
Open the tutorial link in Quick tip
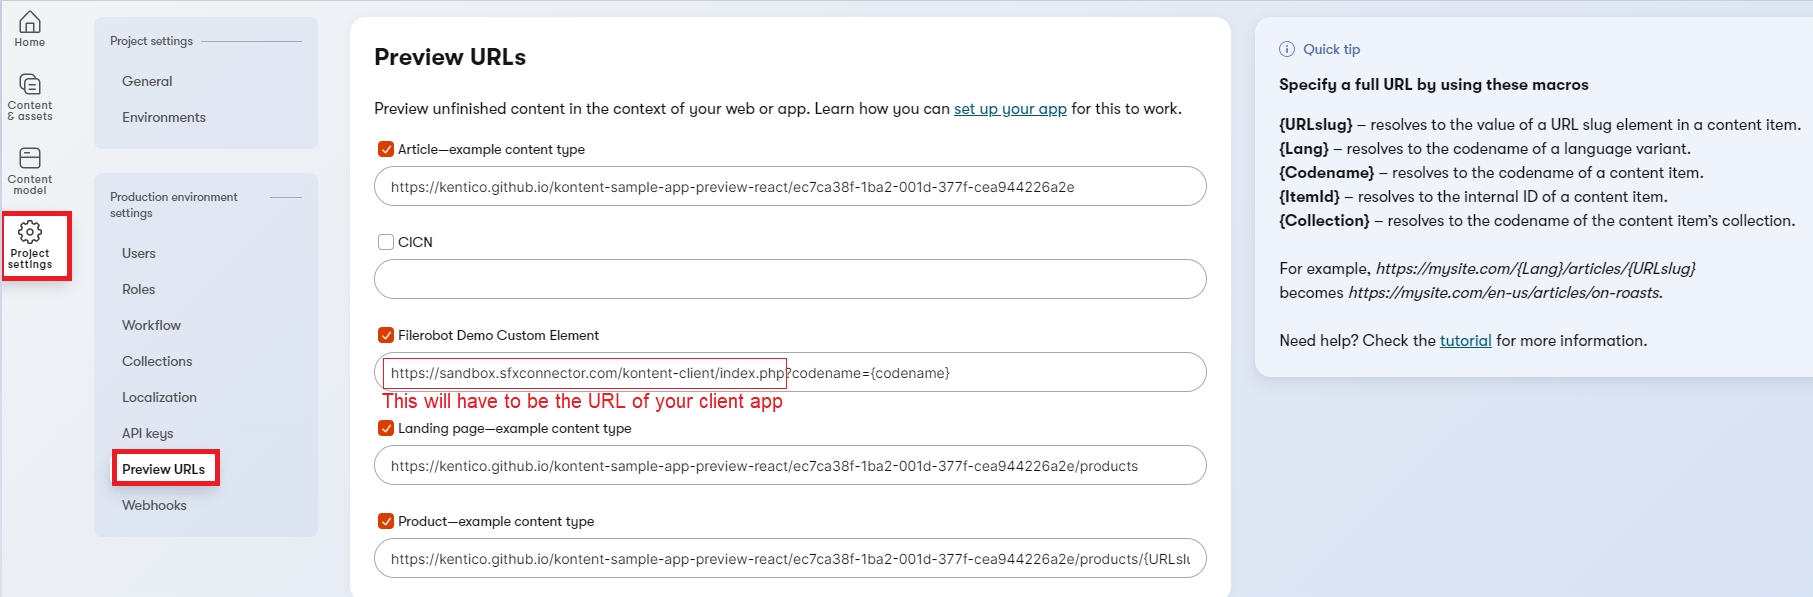[1465, 341]
